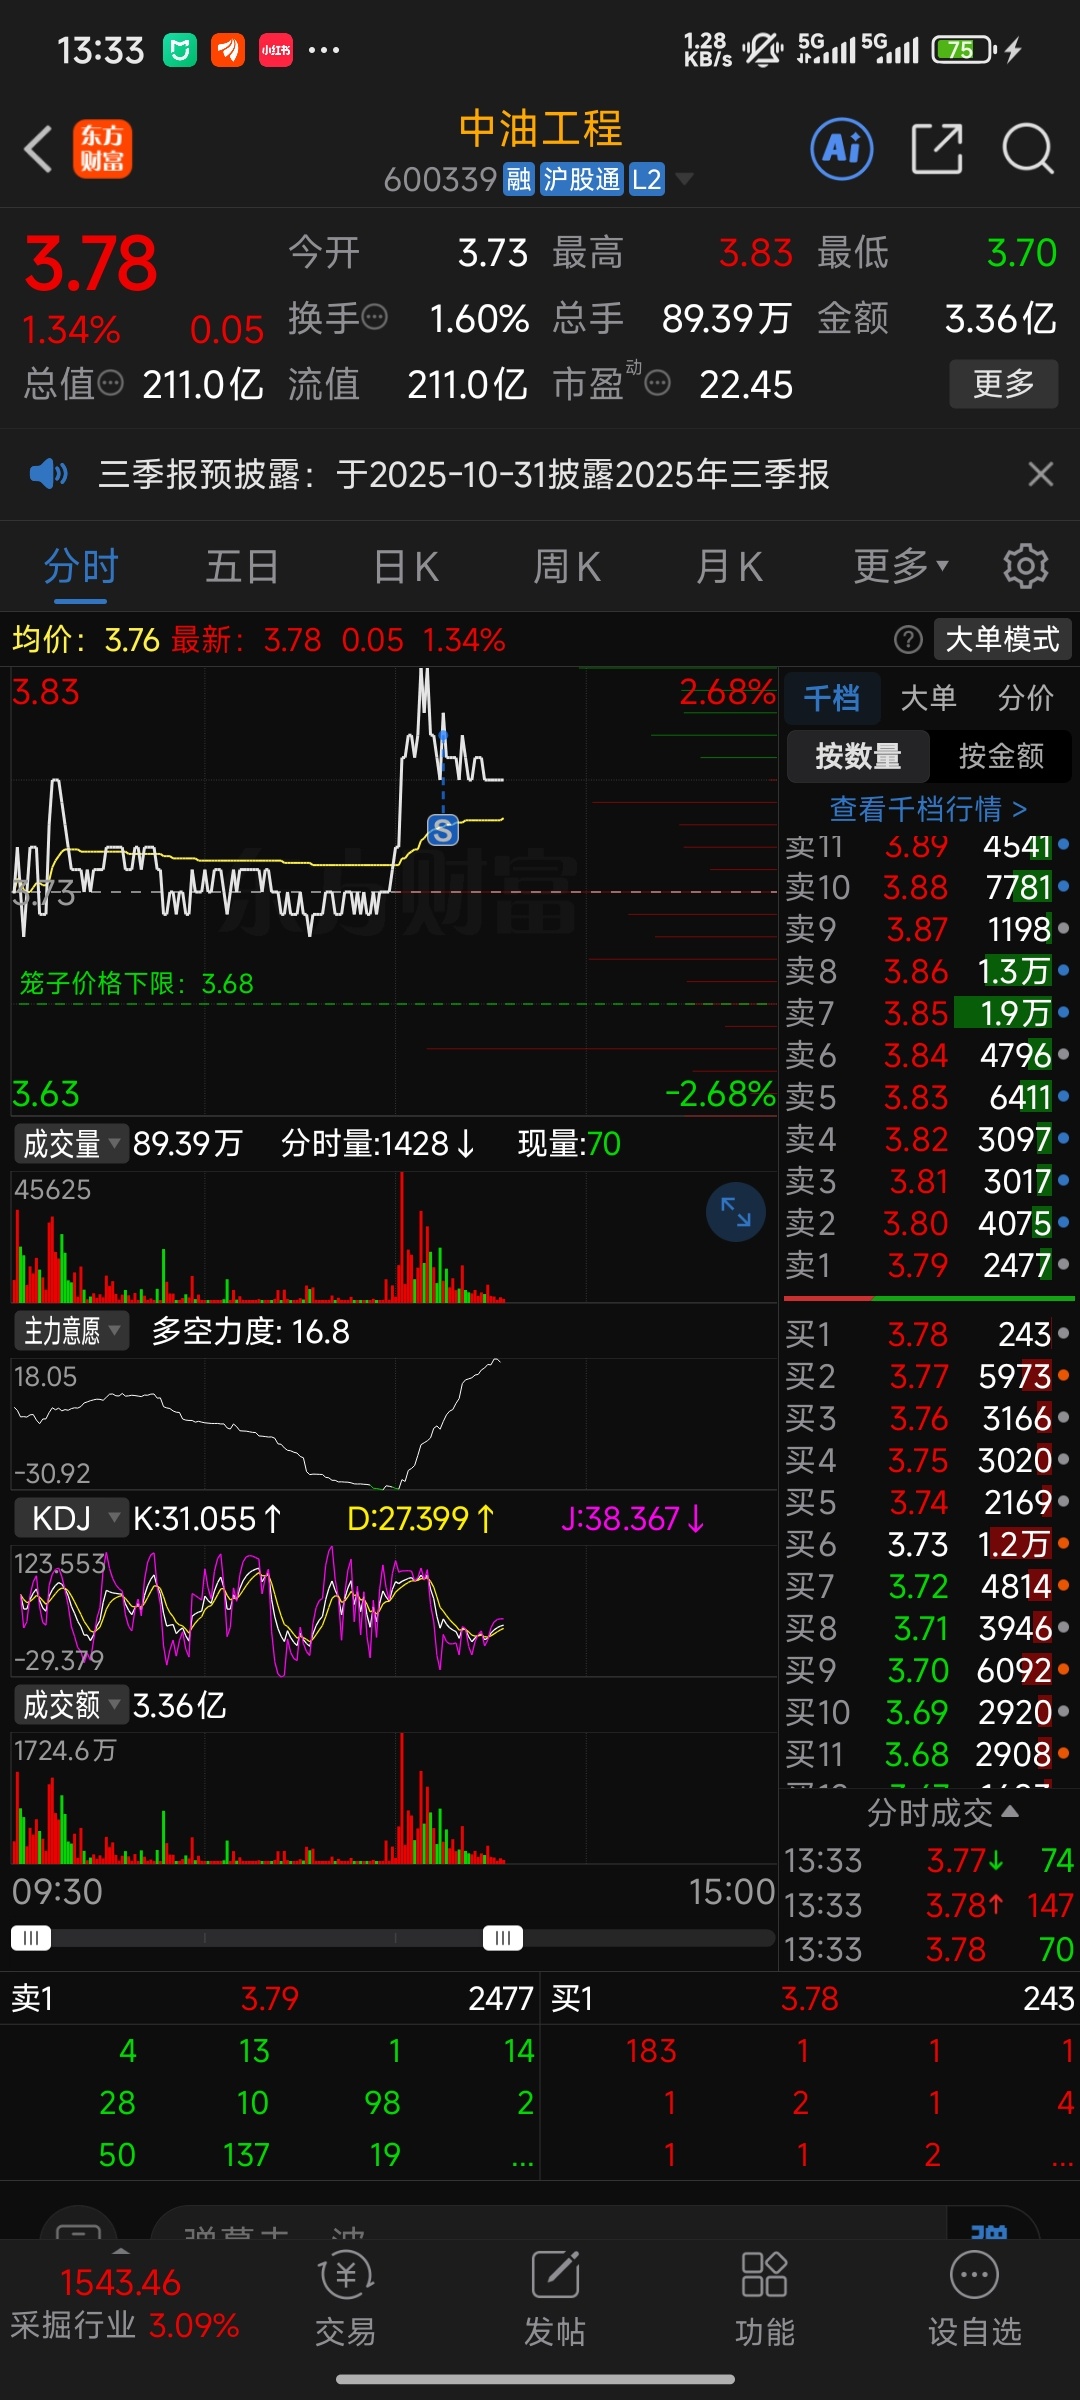
Task: Tap the 笼子价格下限 3.68 label
Action: [136, 983]
